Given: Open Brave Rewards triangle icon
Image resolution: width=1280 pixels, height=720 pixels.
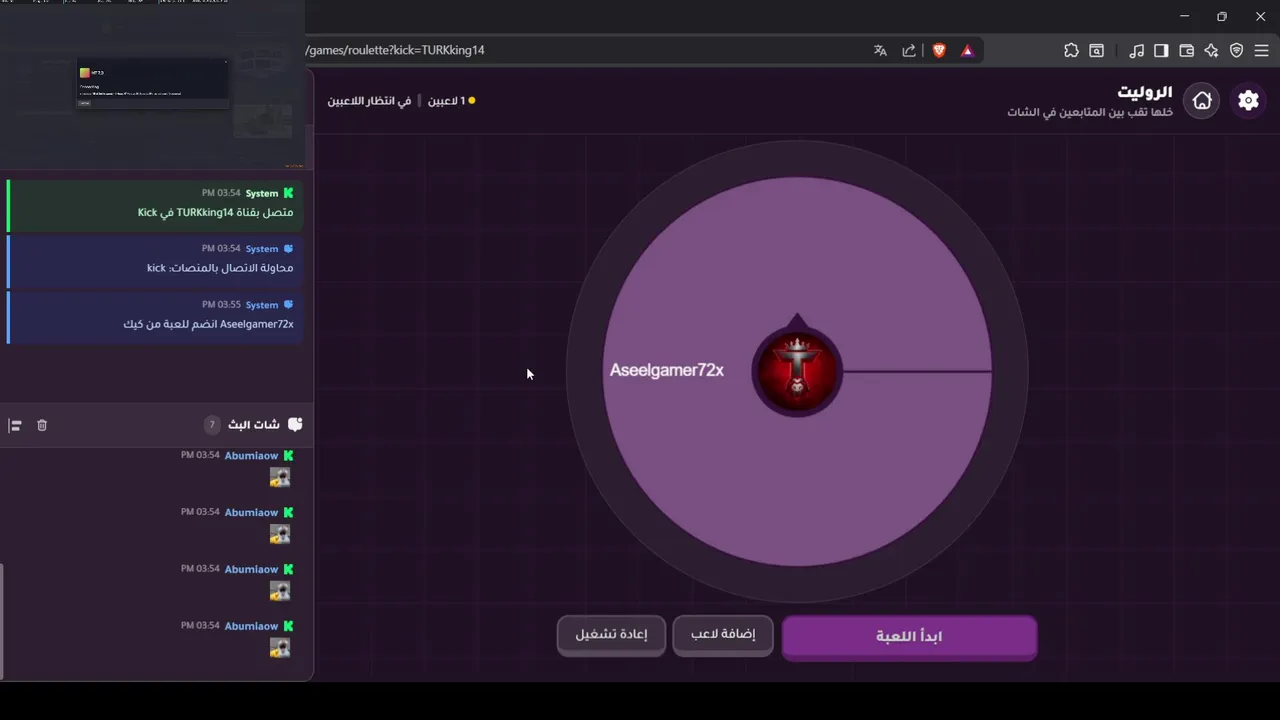Looking at the screenshot, I should [967, 50].
